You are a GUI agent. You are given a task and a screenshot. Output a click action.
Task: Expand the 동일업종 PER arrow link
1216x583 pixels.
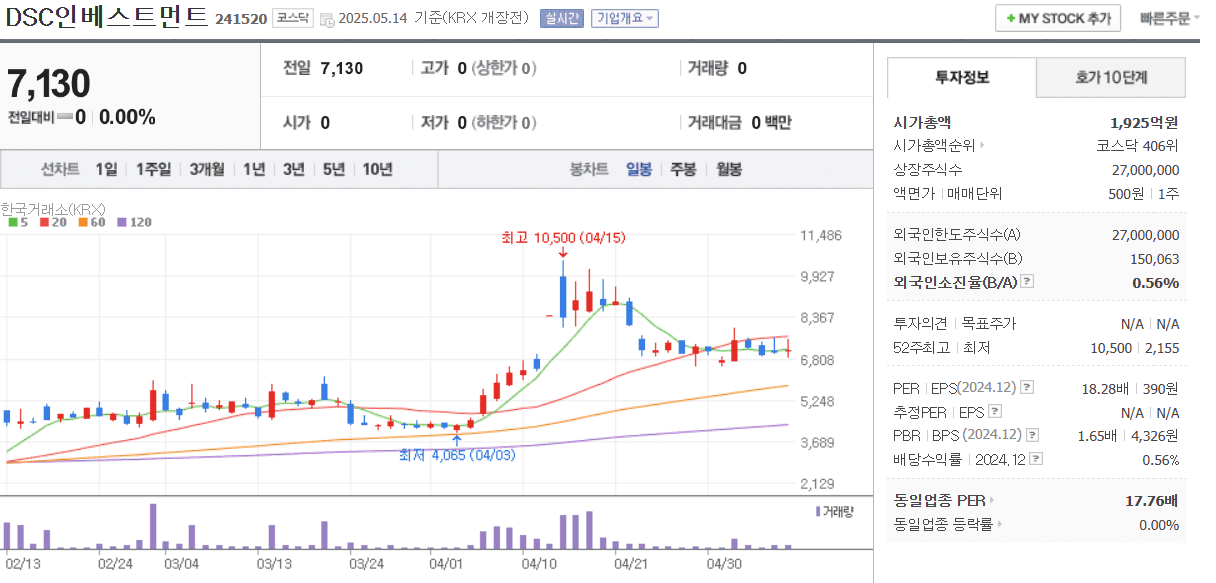tap(992, 500)
